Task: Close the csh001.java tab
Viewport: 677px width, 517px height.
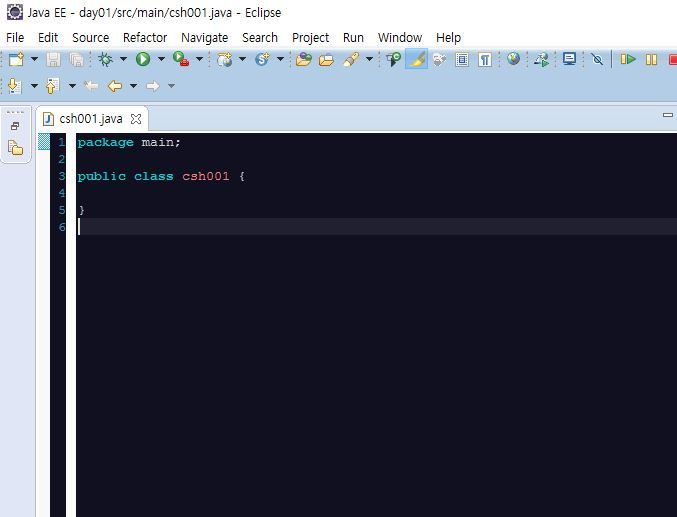Action: [136, 119]
